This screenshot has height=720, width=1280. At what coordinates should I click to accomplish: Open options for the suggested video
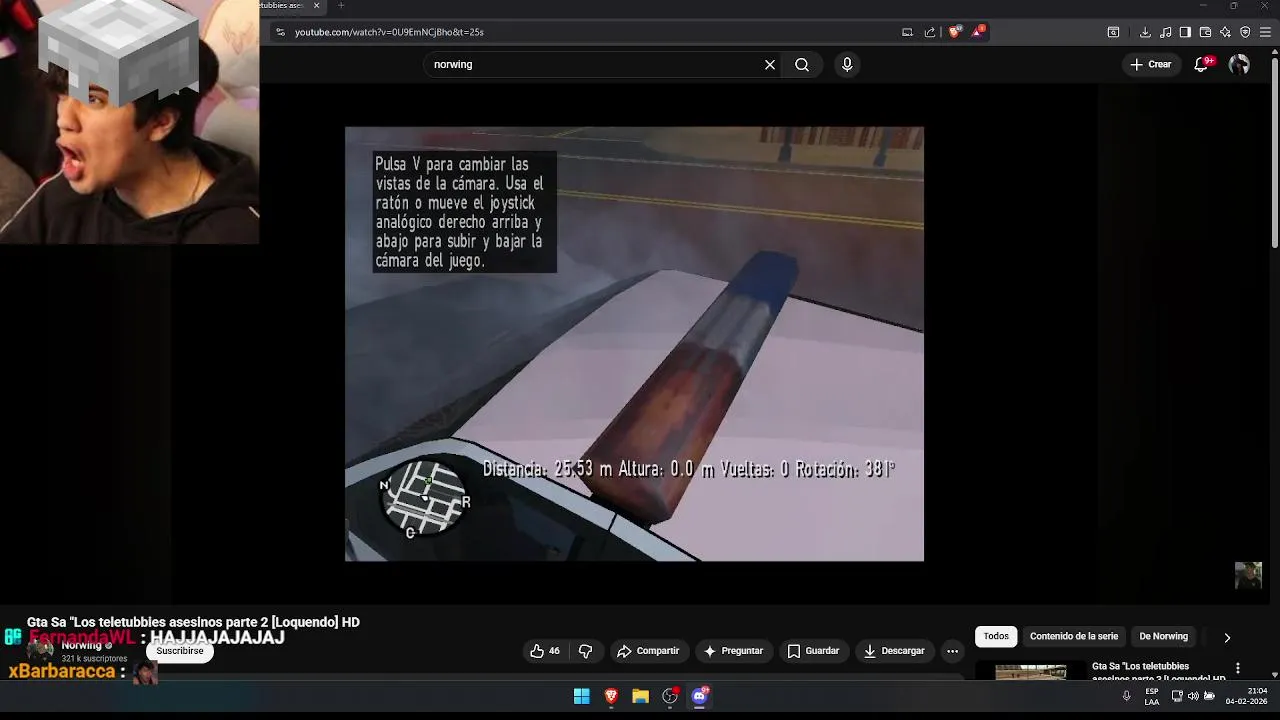[x=1238, y=668]
